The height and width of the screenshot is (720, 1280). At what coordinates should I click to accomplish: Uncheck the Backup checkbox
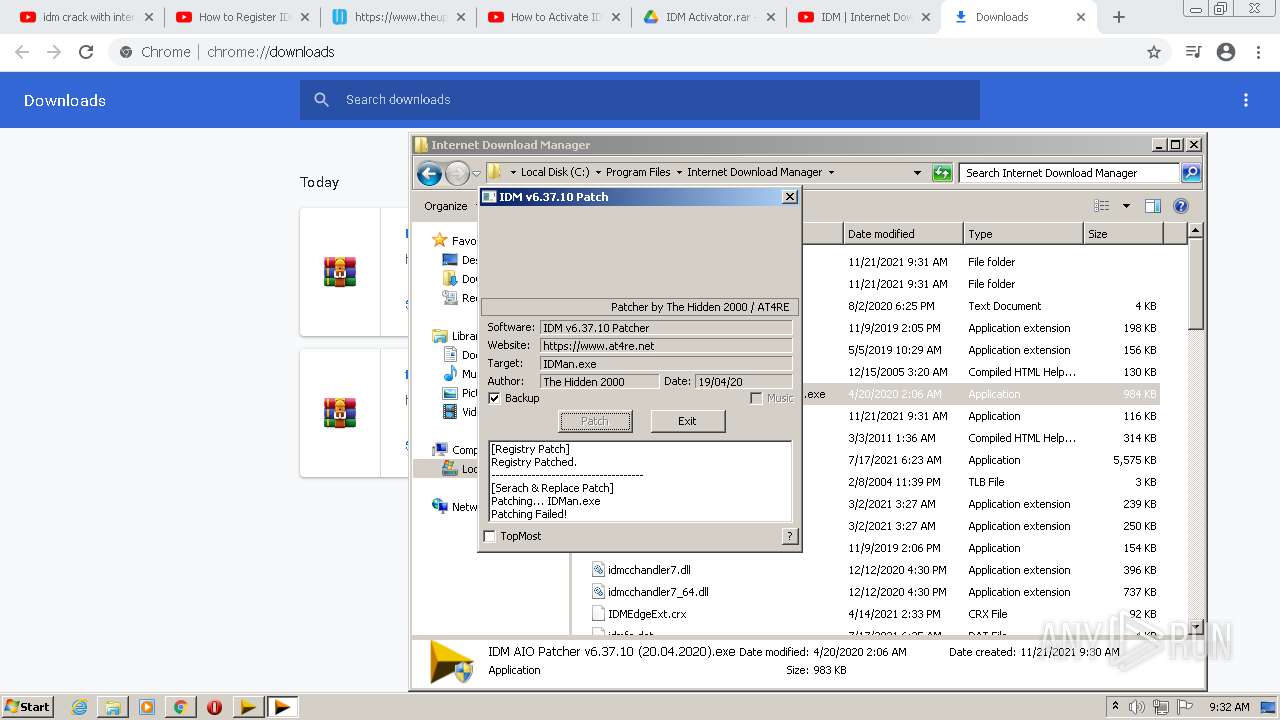coord(494,398)
